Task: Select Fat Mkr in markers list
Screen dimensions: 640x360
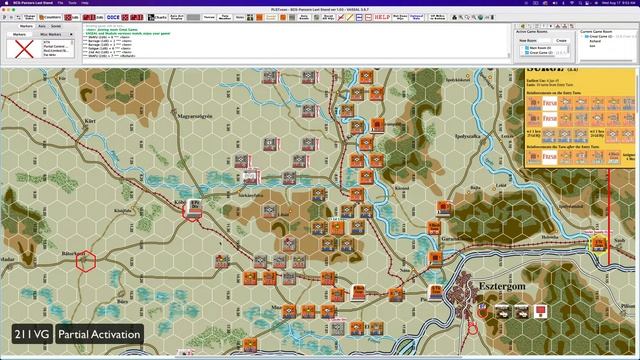Action: pyautogui.click(x=49, y=55)
